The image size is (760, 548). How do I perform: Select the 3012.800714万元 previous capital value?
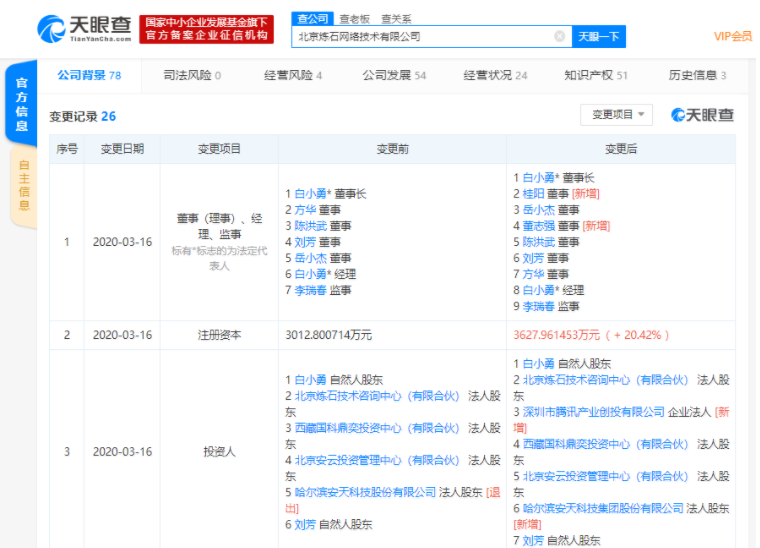point(329,335)
